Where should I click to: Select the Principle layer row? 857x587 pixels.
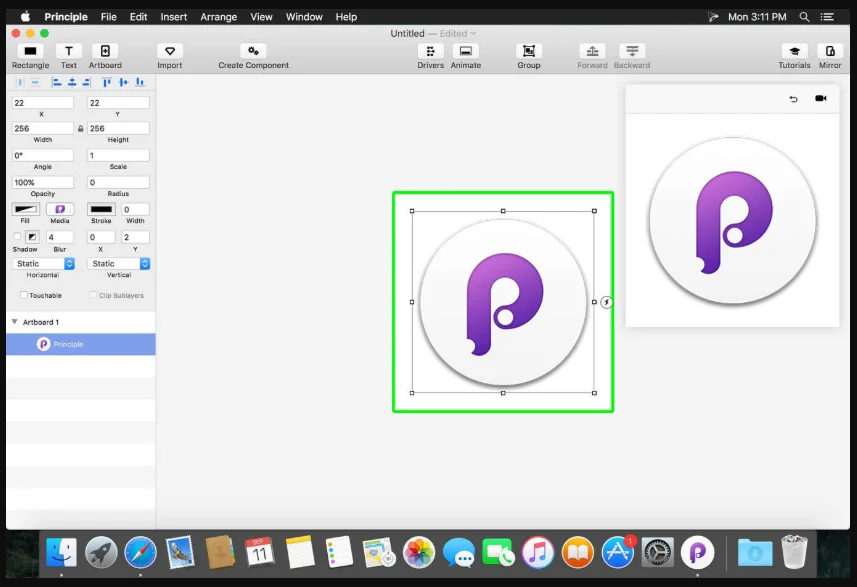[x=81, y=344]
